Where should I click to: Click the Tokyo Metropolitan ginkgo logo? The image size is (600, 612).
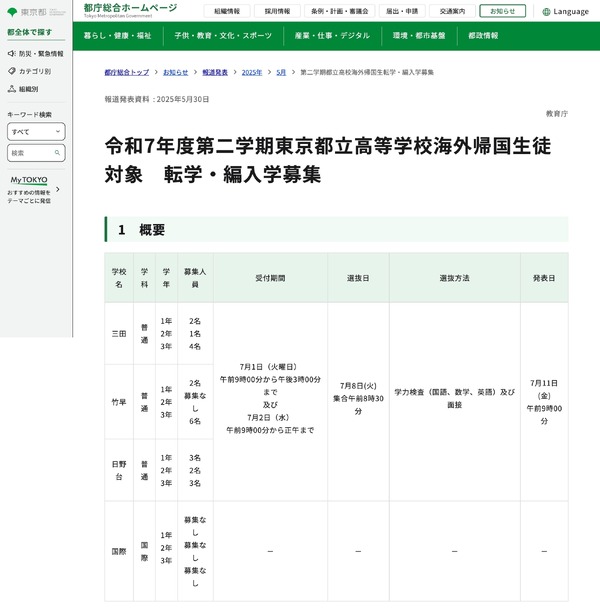click(x=13, y=12)
